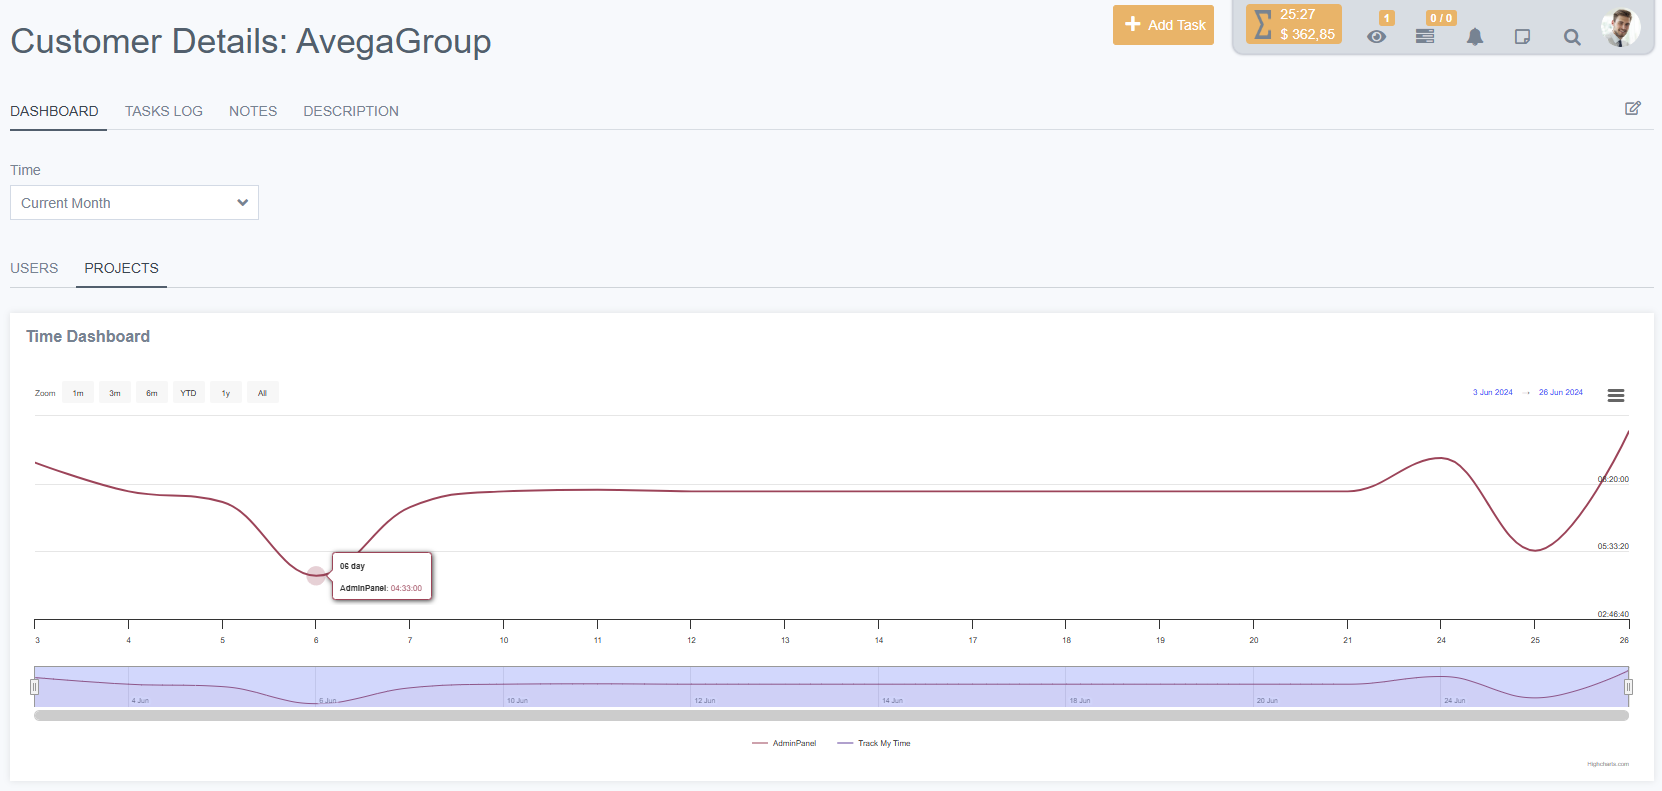Open the task queue list icon

1425,37
